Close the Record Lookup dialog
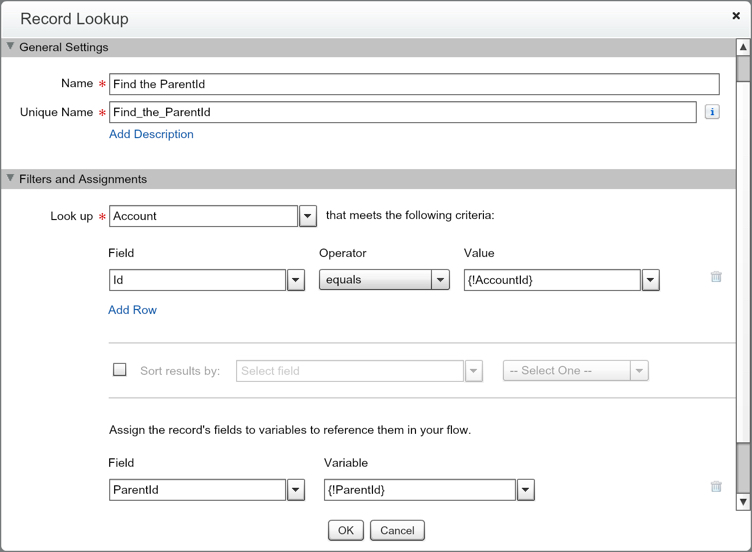The image size is (752, 552). point(736,17)
